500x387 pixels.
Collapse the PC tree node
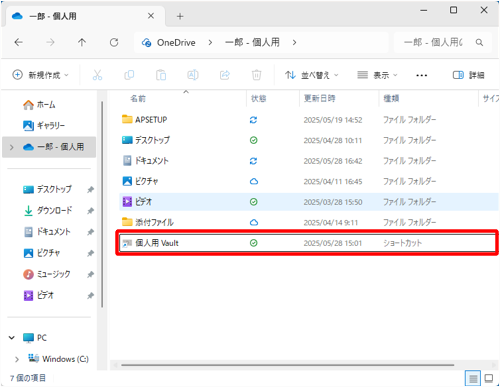[x=12, y=338]
